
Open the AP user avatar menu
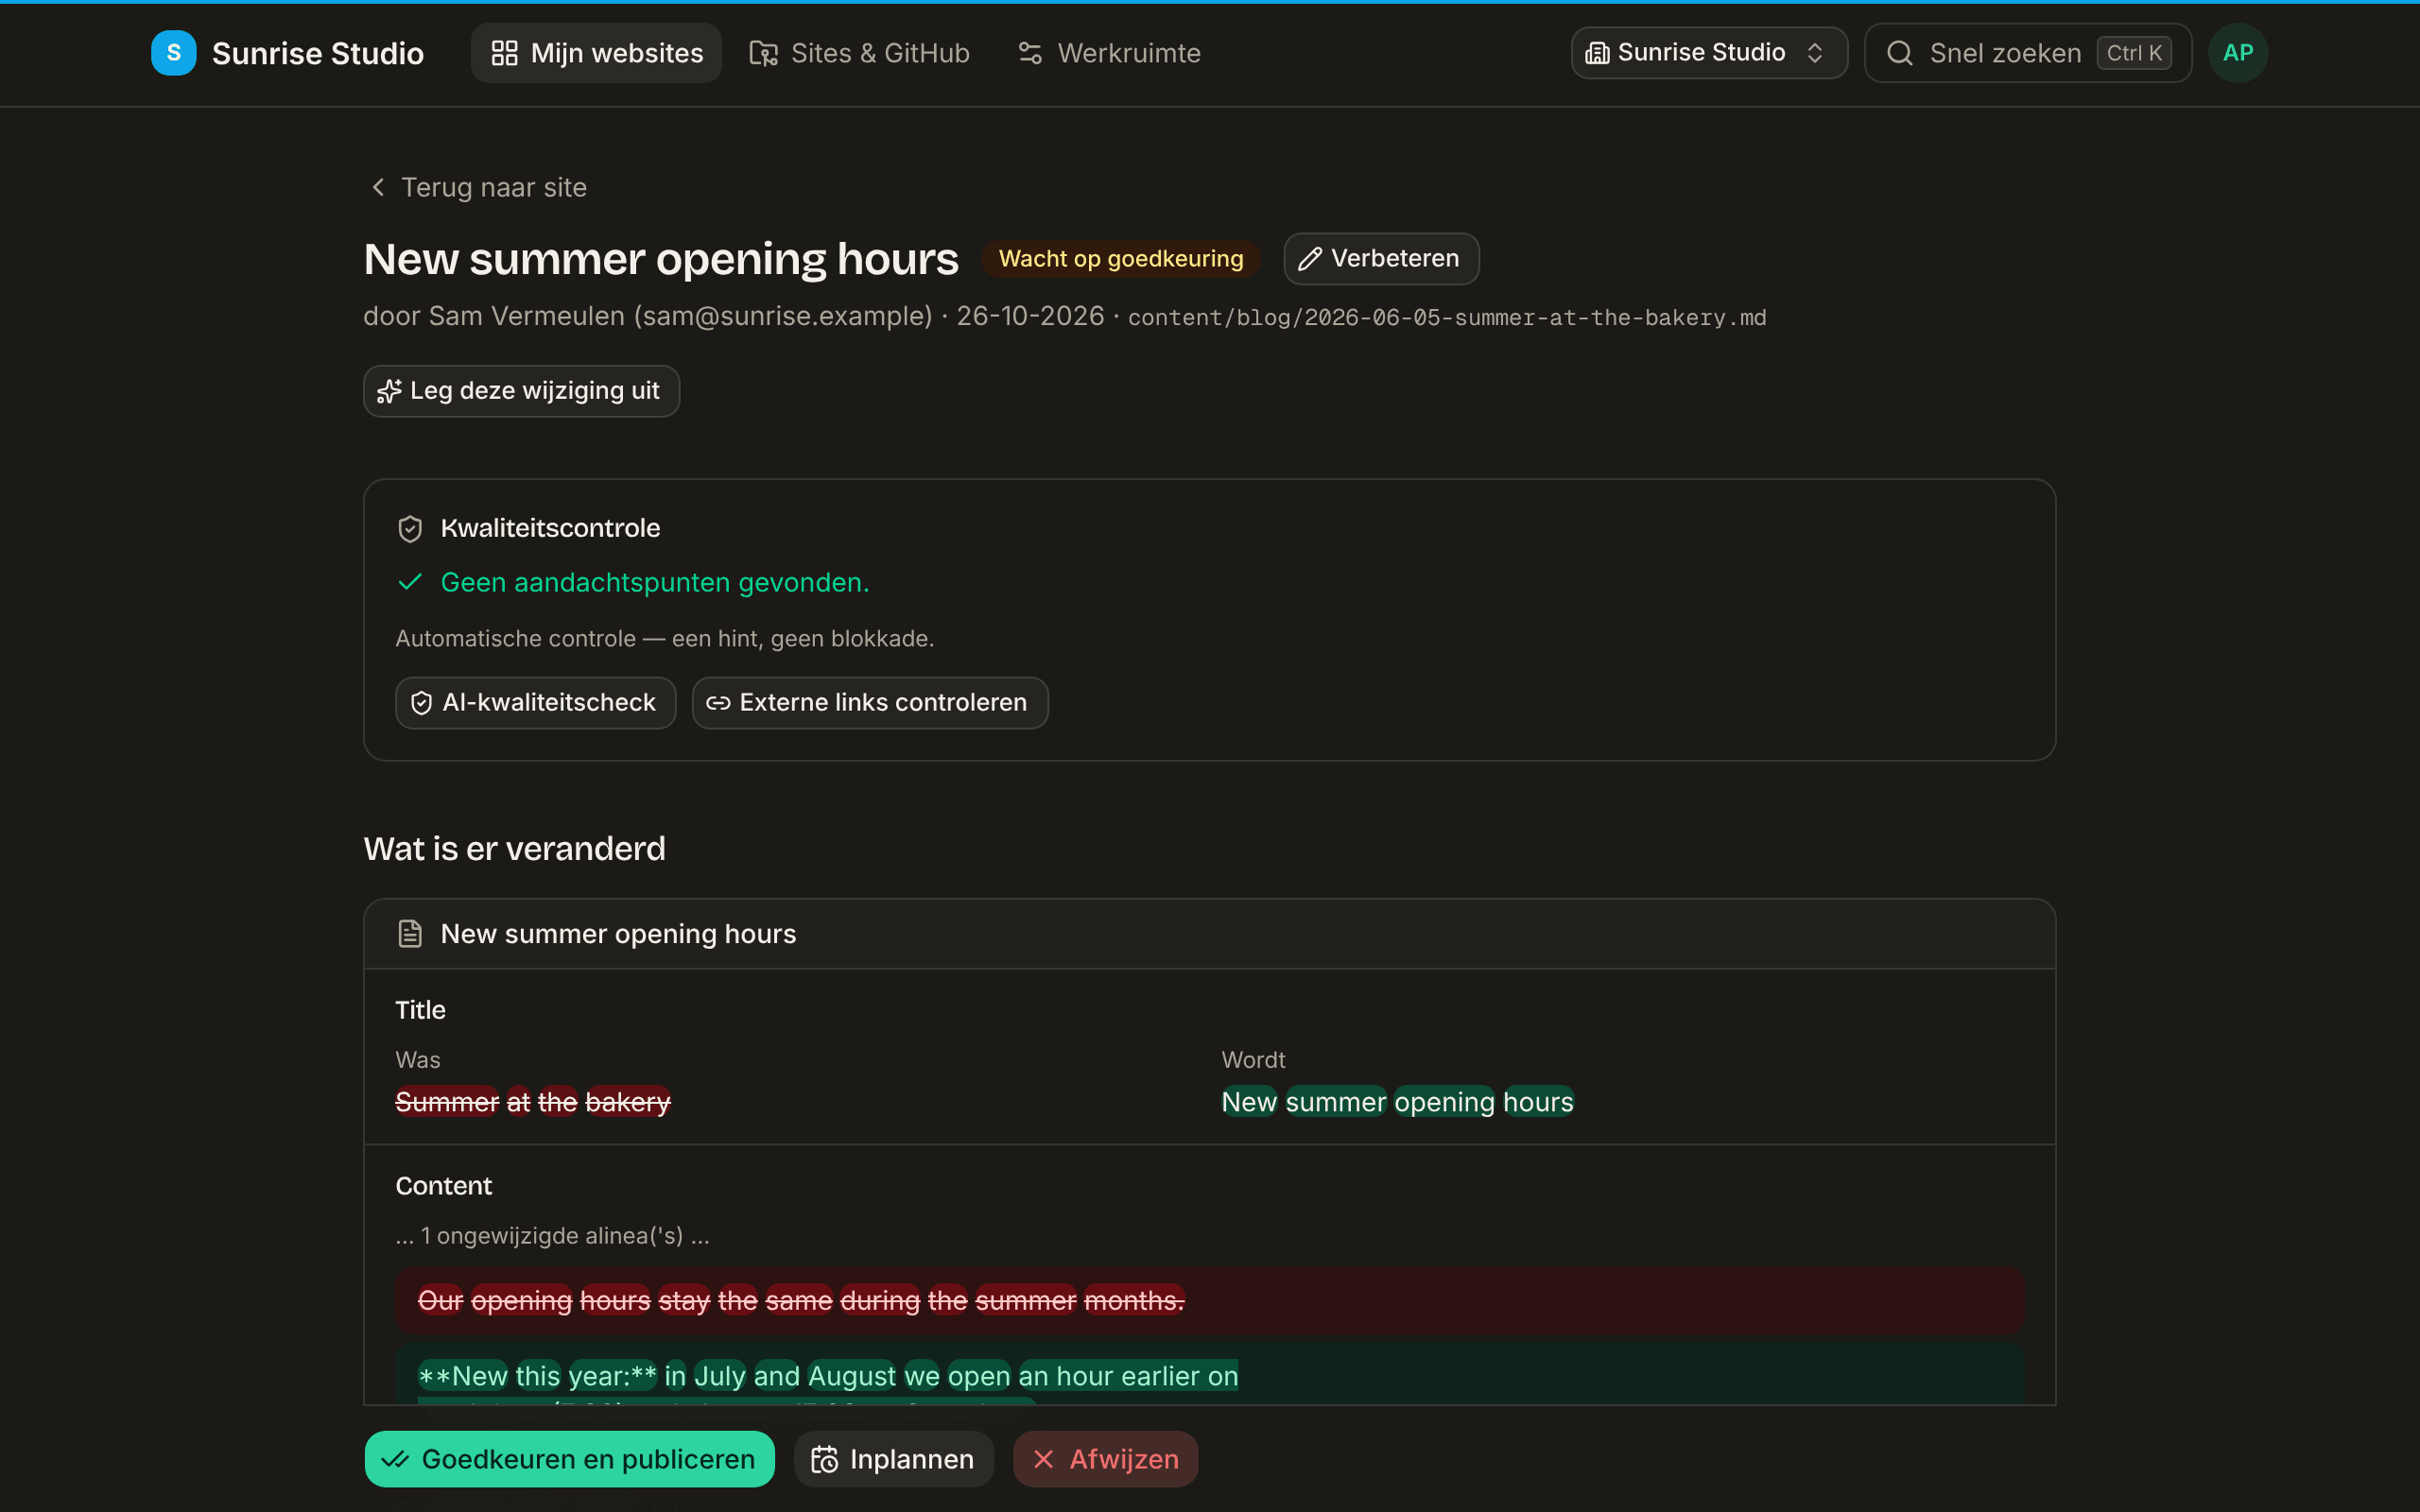(x=2238, y=53)
